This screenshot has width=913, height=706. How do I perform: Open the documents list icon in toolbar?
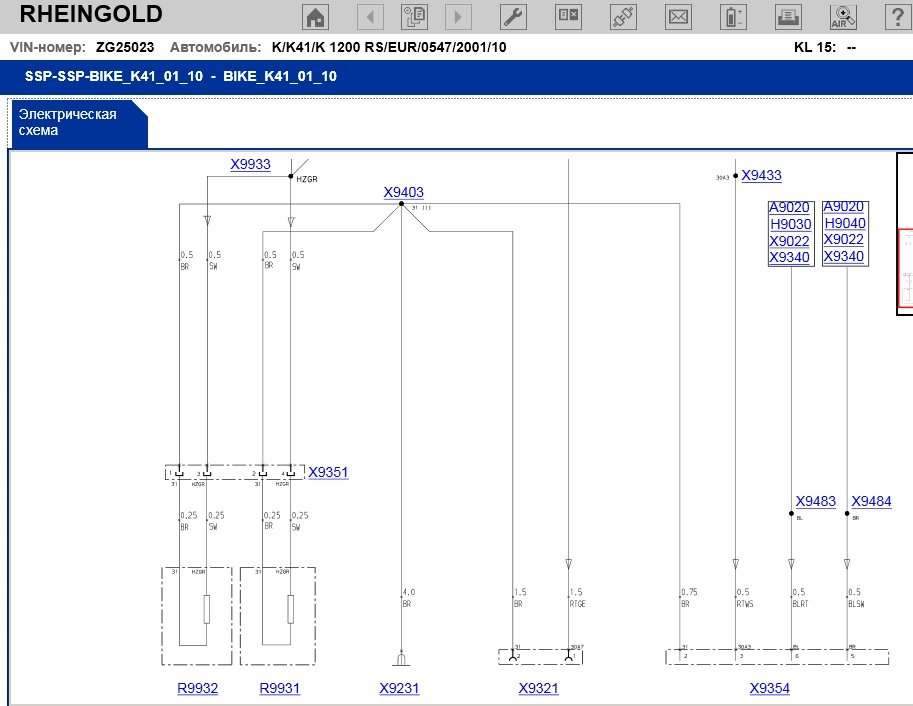[414, 16]
